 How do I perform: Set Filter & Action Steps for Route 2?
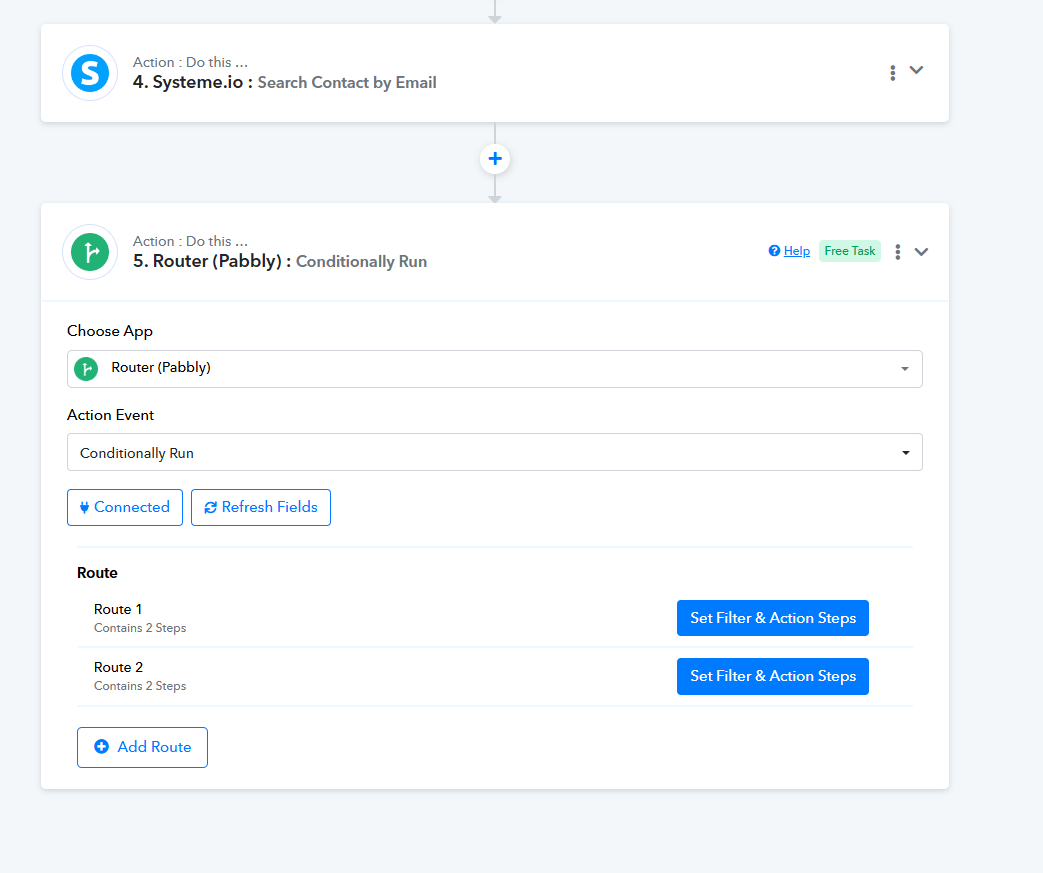[773, 676]
